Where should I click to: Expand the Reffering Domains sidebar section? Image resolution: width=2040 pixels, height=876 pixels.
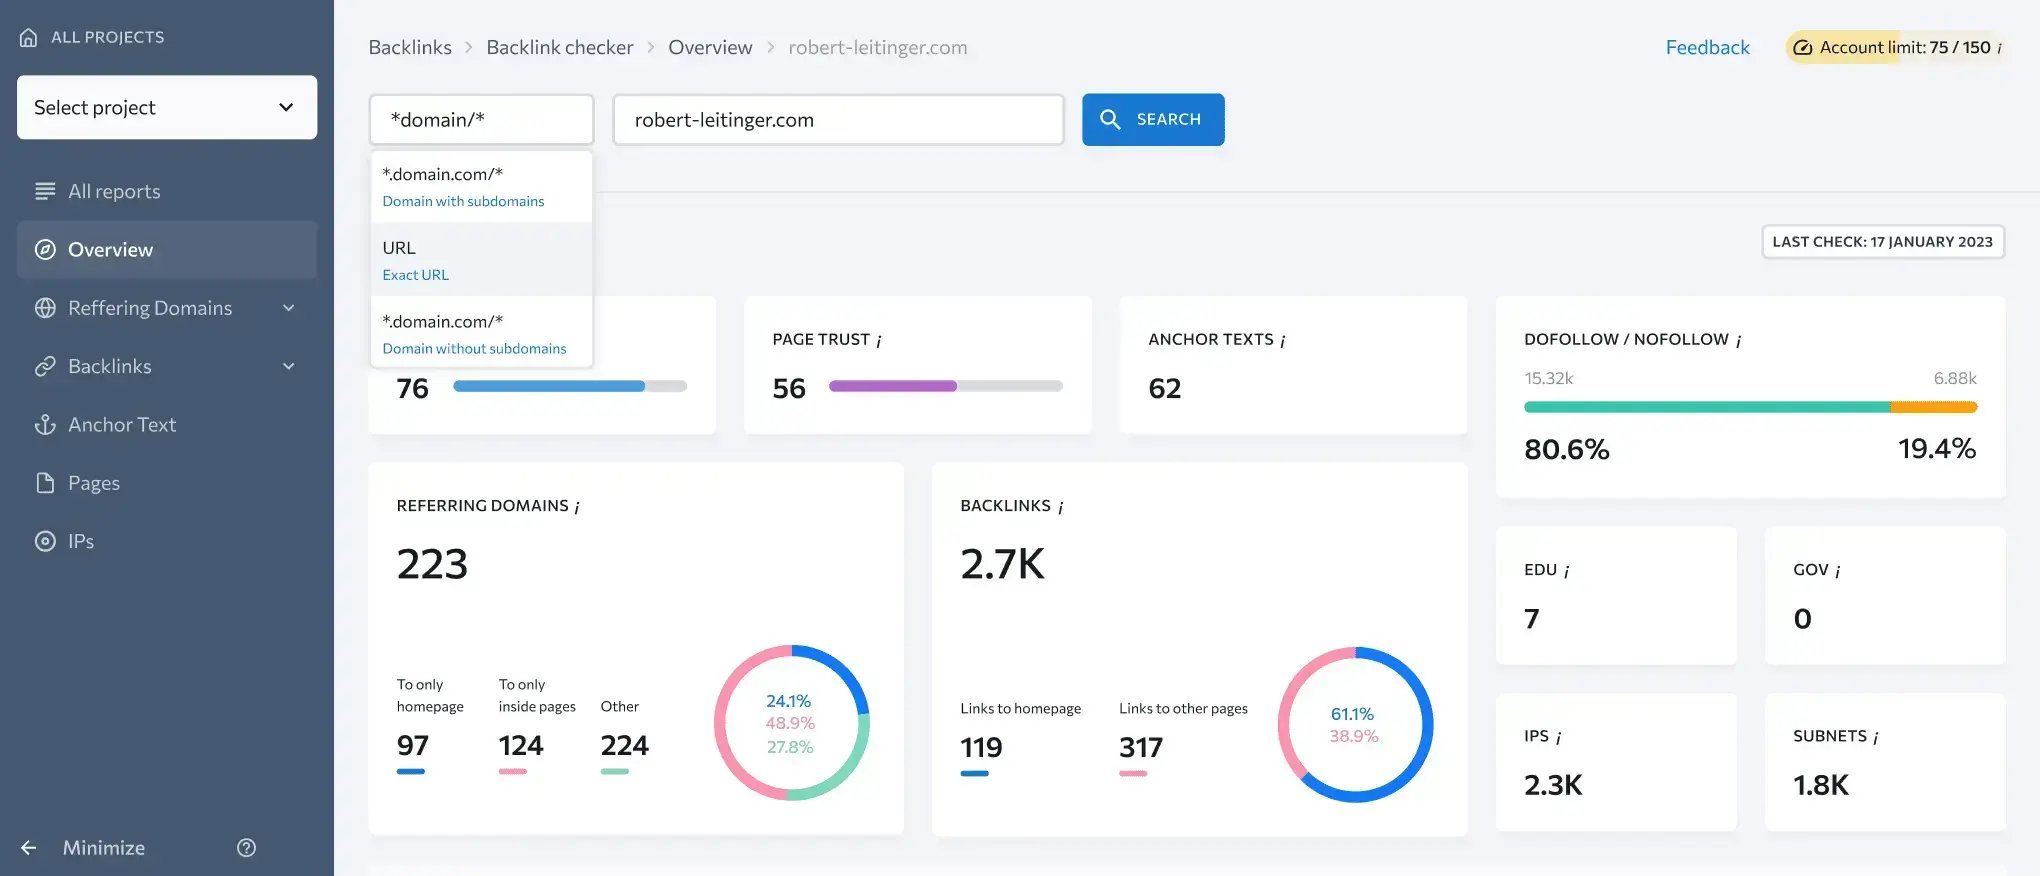[x=288, y=308]
